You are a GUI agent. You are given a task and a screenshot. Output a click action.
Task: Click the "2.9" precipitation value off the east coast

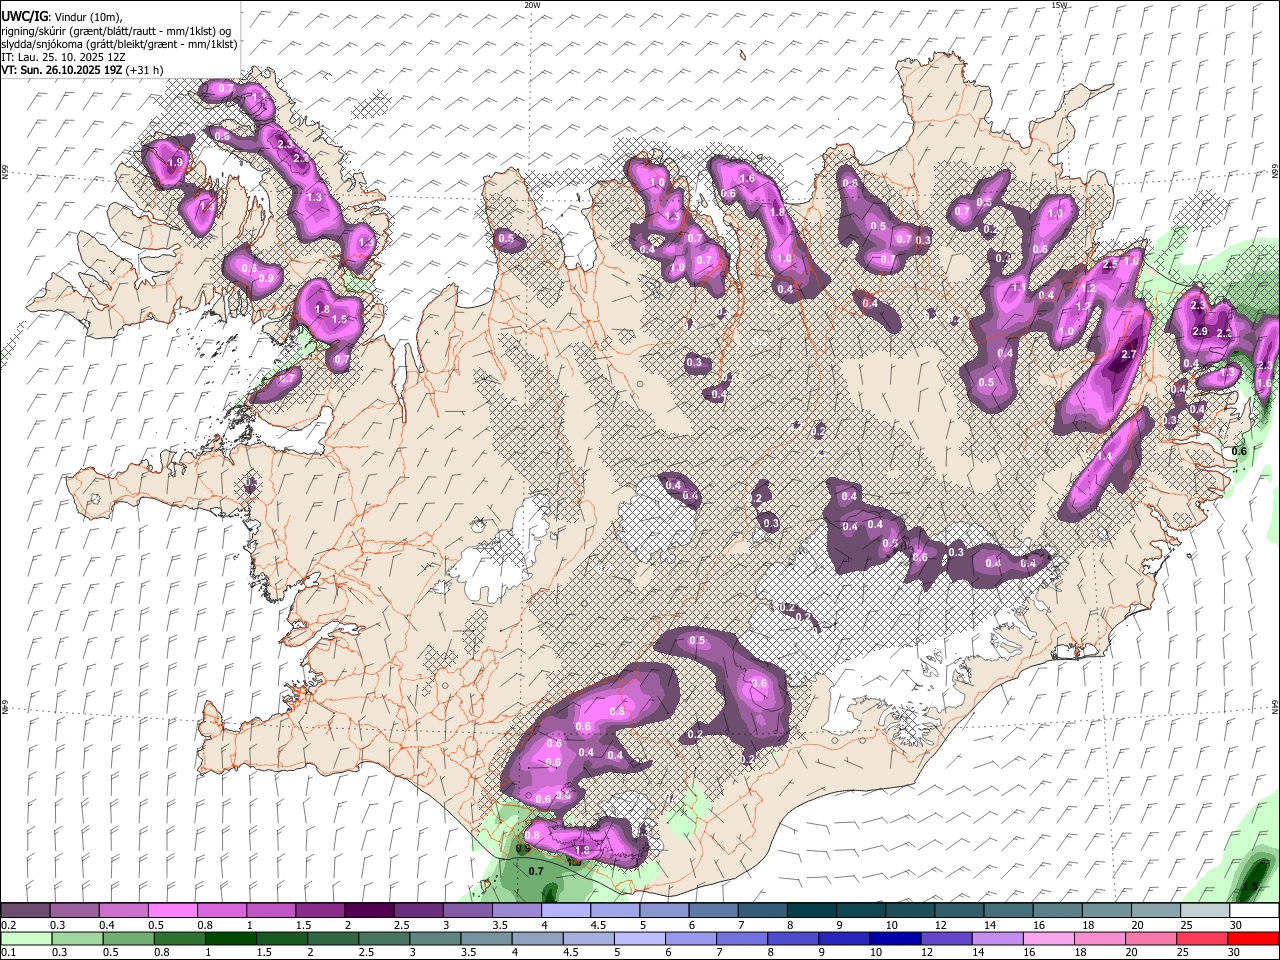pos(1200,331)
